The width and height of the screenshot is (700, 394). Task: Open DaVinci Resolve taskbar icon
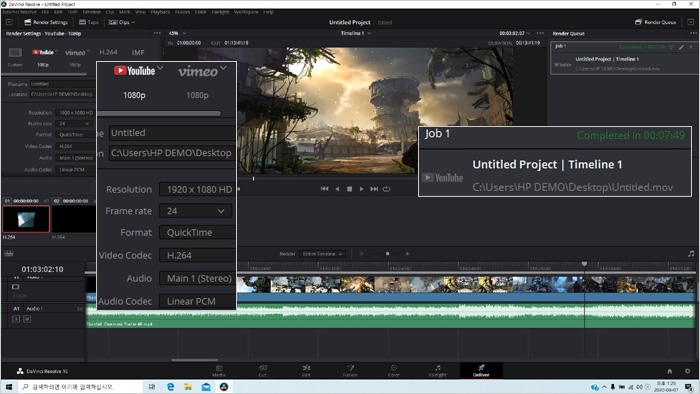[224, 387]
